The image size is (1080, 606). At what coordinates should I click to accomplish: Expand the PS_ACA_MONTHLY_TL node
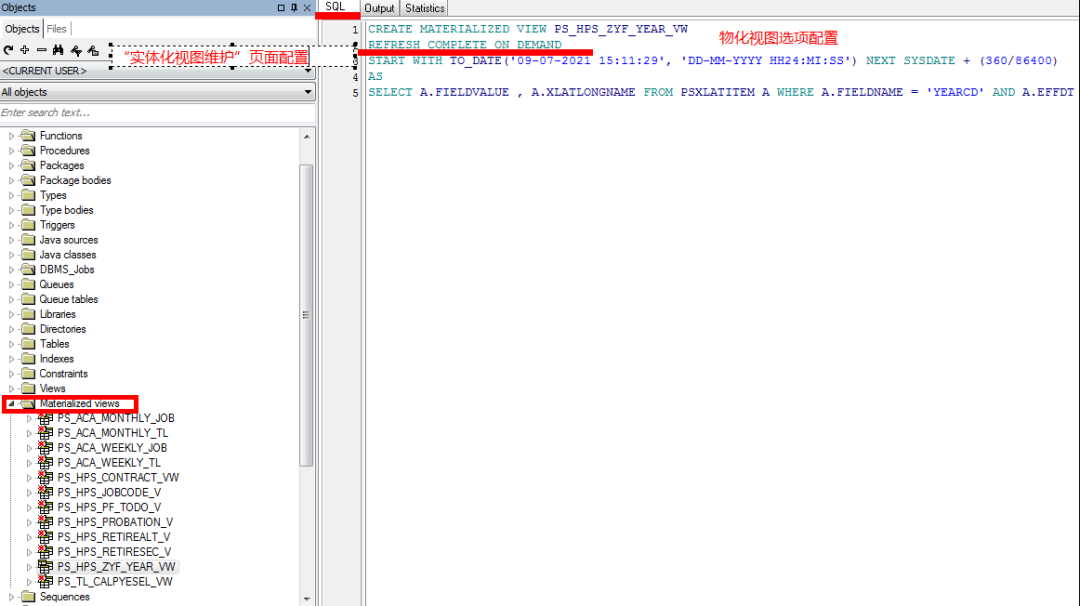click(29, 433)
